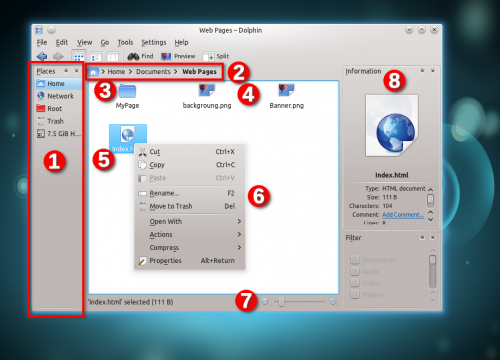Screen dimensions: 500x360
Task: Click the zoom in icon in status bar
Action: (x=333, y=302)
